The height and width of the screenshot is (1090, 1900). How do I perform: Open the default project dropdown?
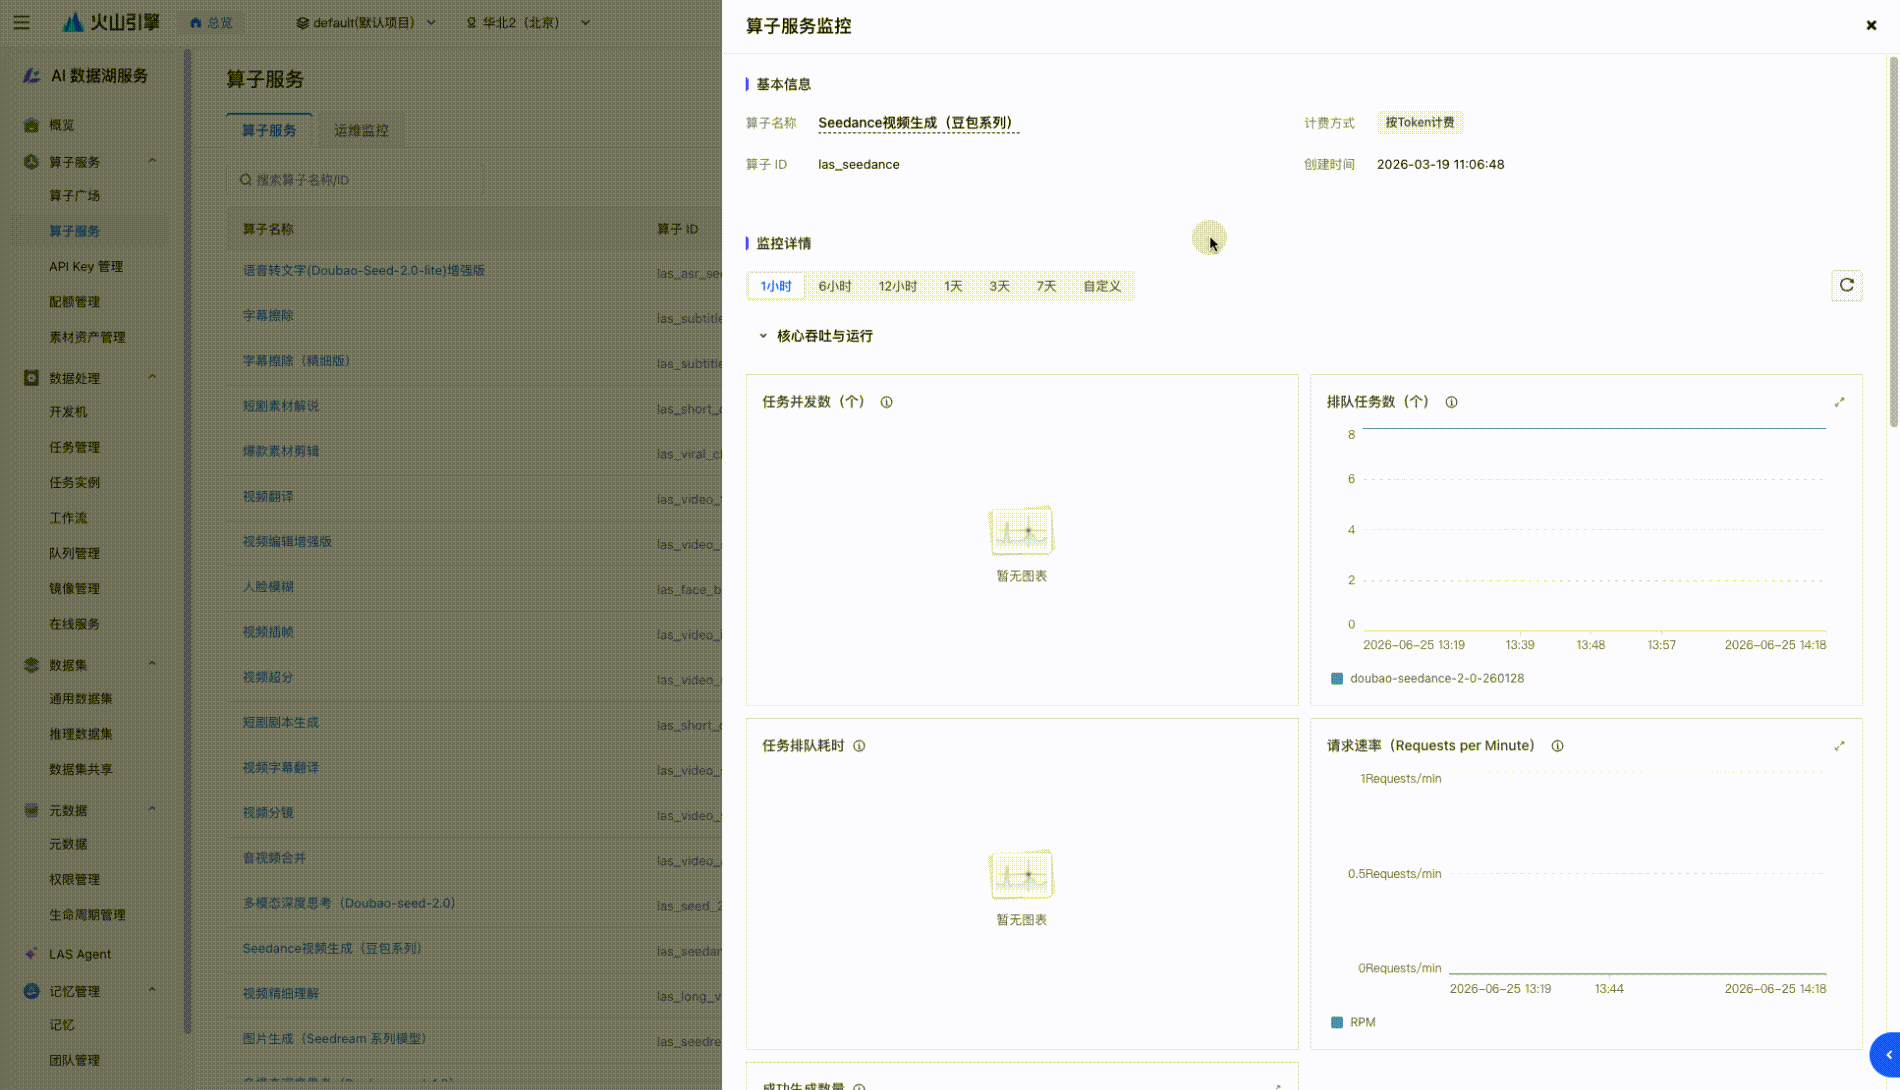pos(366,22)
